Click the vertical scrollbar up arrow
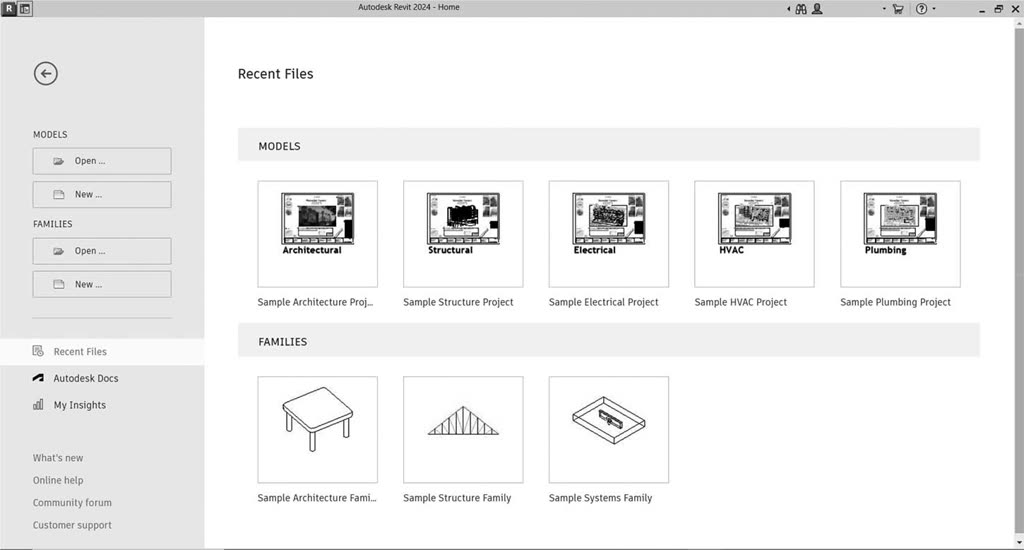This screenshot has width=1024, height=550. [1019, 23]
